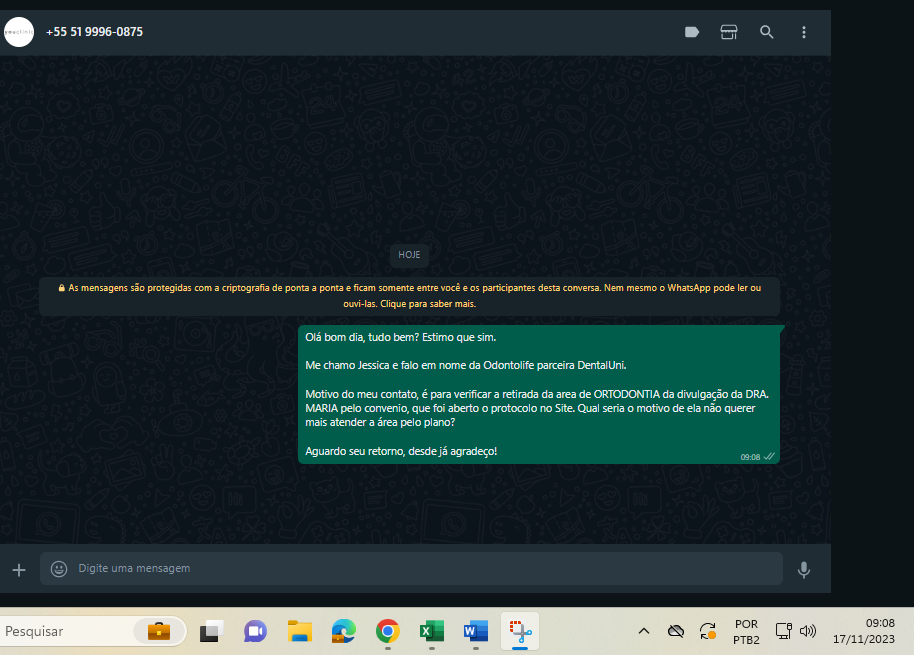Viewport: 914px width, 655px height.
Task: Click the label tag icon in chat header
Action: (691, 32)
